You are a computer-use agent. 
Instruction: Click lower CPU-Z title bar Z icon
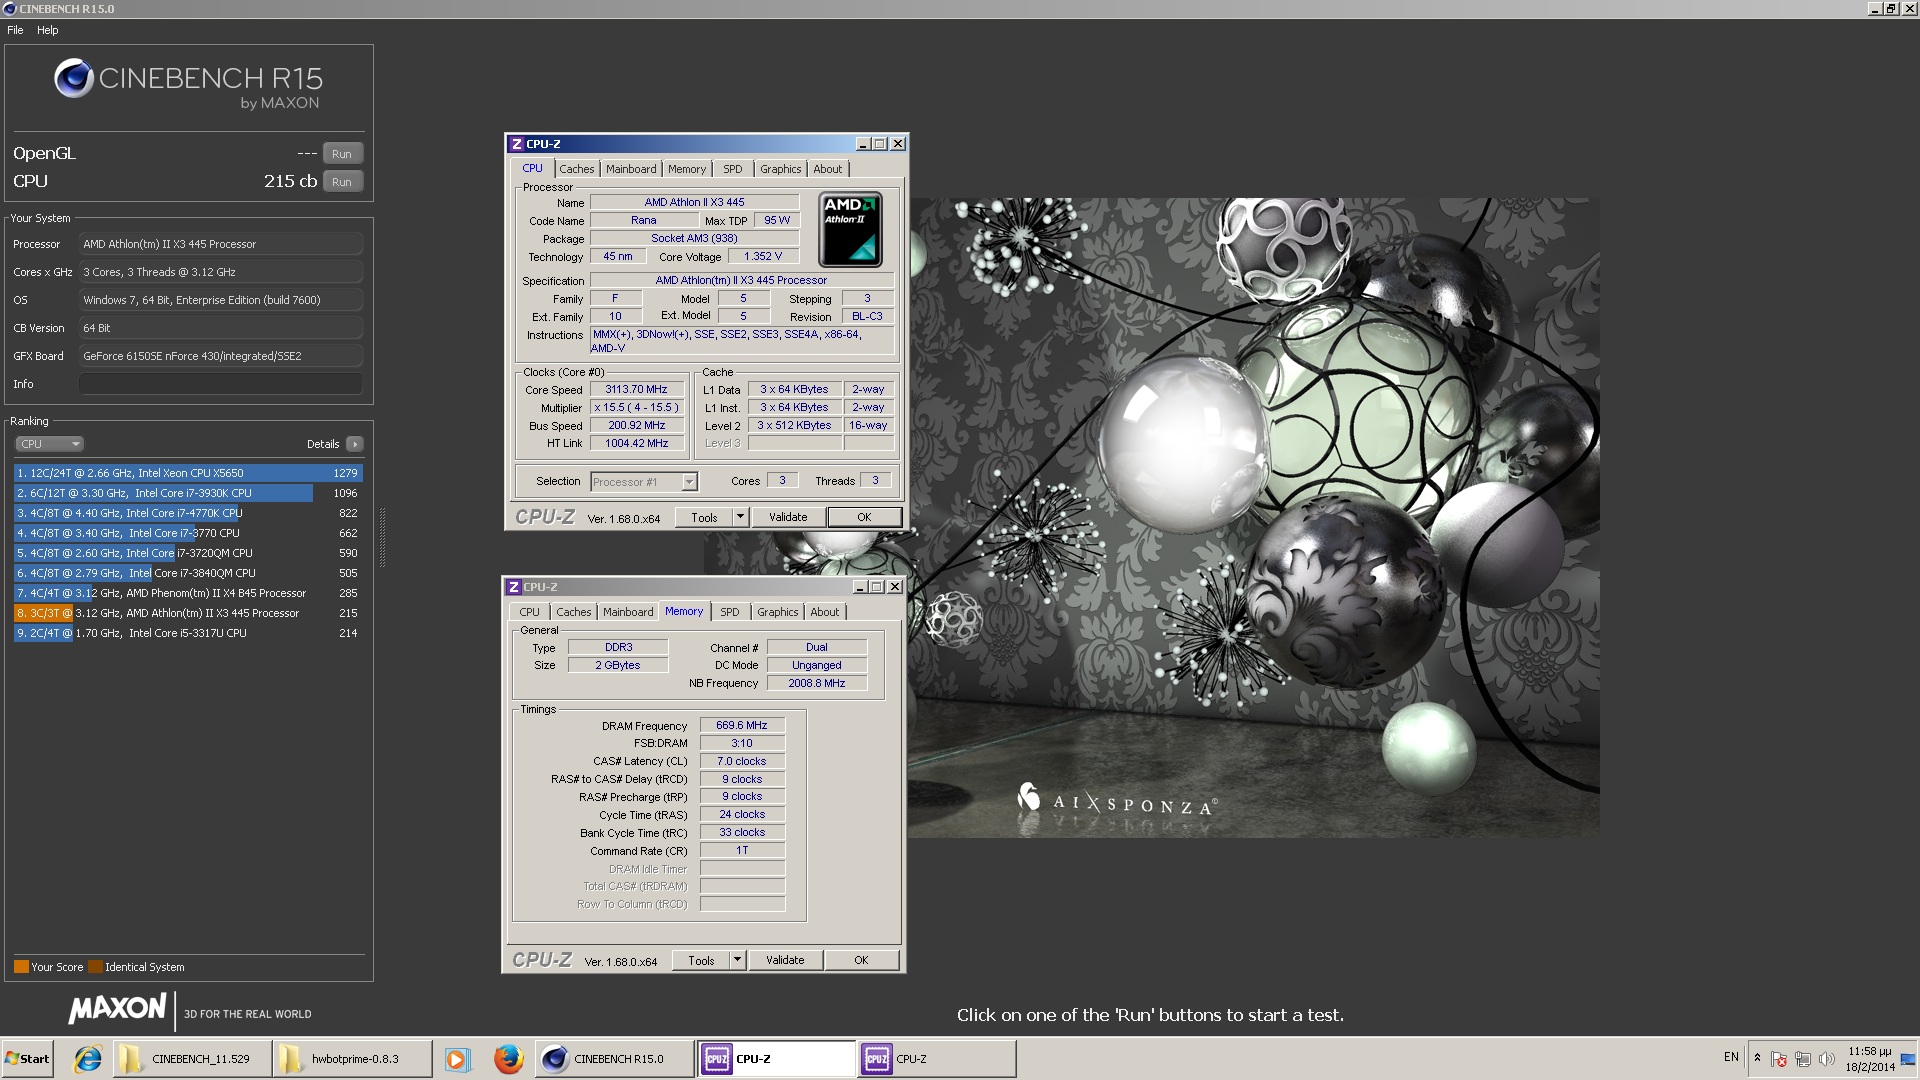click(x=513, y=587)
